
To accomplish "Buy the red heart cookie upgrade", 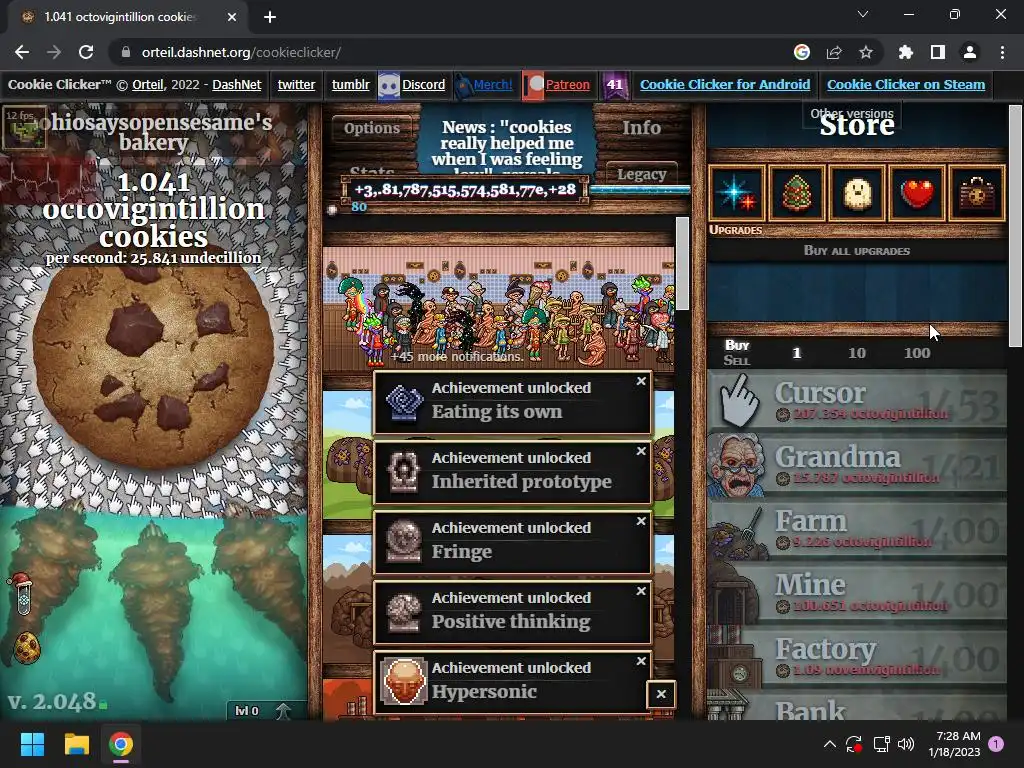I will pyautogui.click(x=917, y=194).
